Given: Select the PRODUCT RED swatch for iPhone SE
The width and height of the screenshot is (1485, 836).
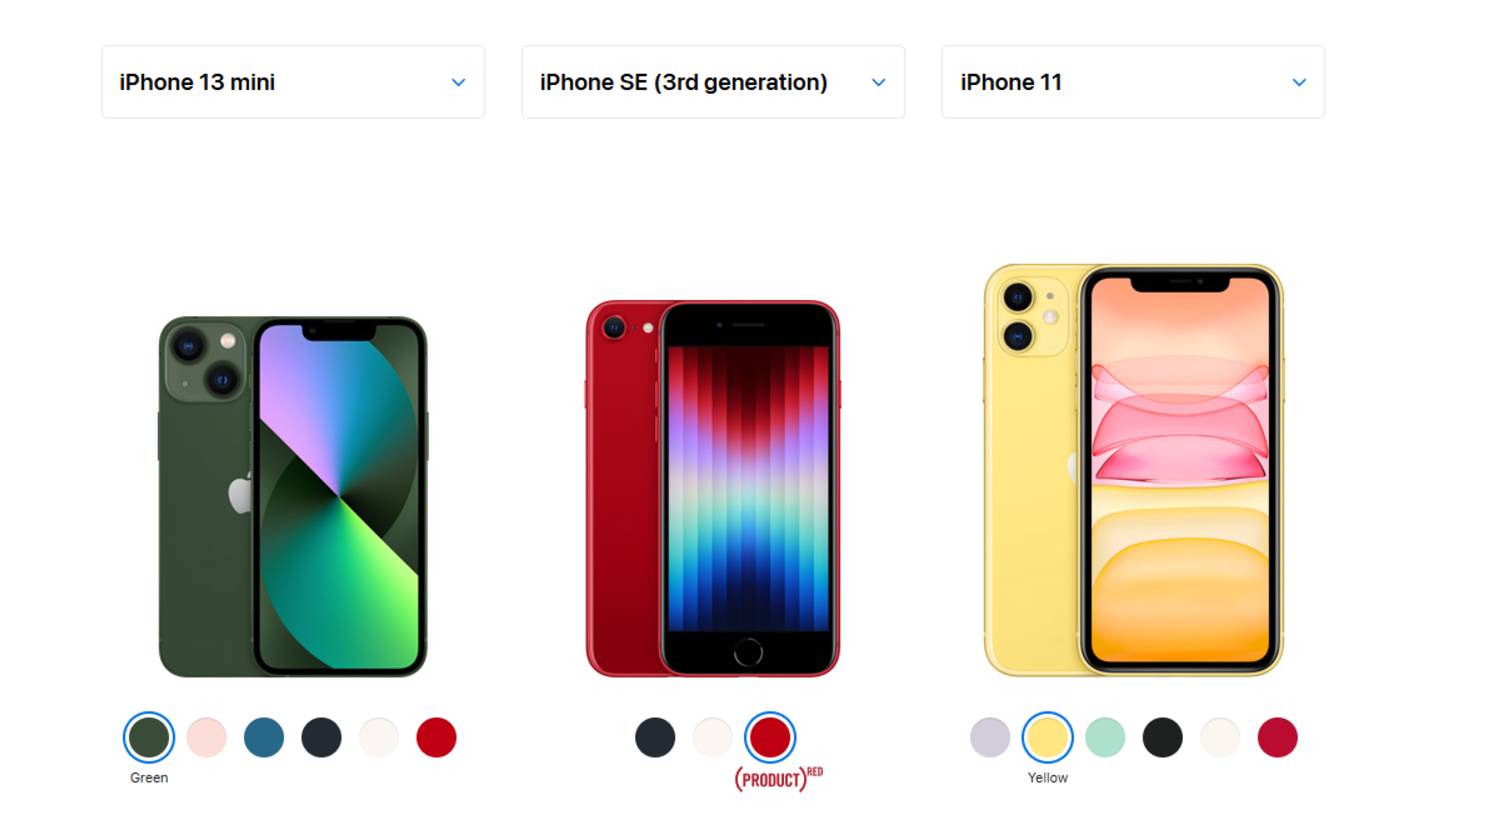Looking at the screenshot, I should pos(770,738).
